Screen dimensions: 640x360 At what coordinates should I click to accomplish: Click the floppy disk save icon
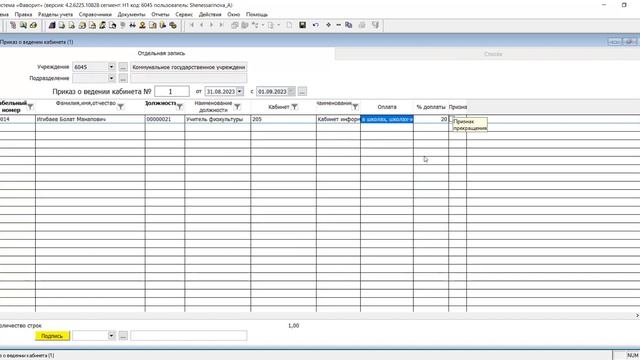point(302,25)
